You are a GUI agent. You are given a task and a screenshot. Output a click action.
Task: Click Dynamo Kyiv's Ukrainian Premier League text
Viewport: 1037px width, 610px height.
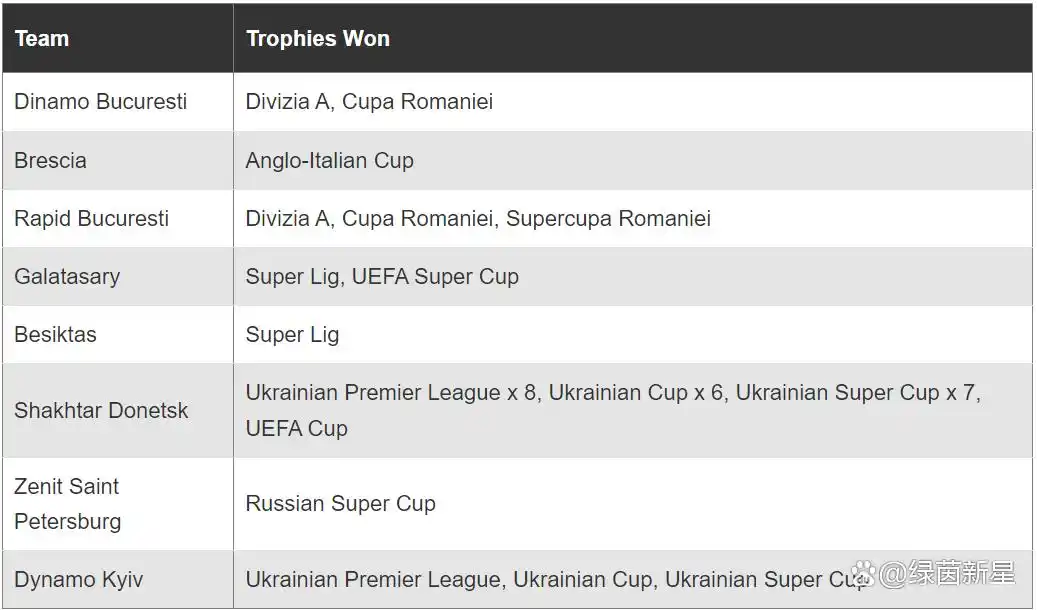pyautogui.click(x=372, y=580)
